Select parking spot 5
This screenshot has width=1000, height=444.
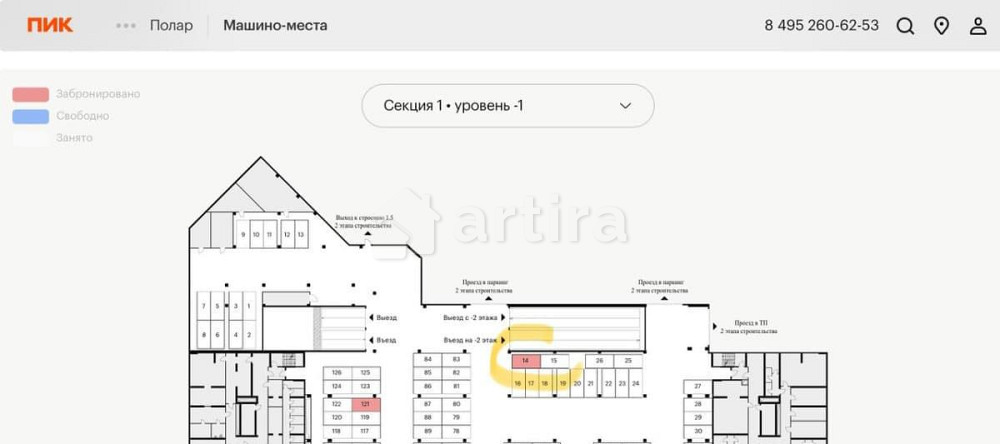click(217, 307)
